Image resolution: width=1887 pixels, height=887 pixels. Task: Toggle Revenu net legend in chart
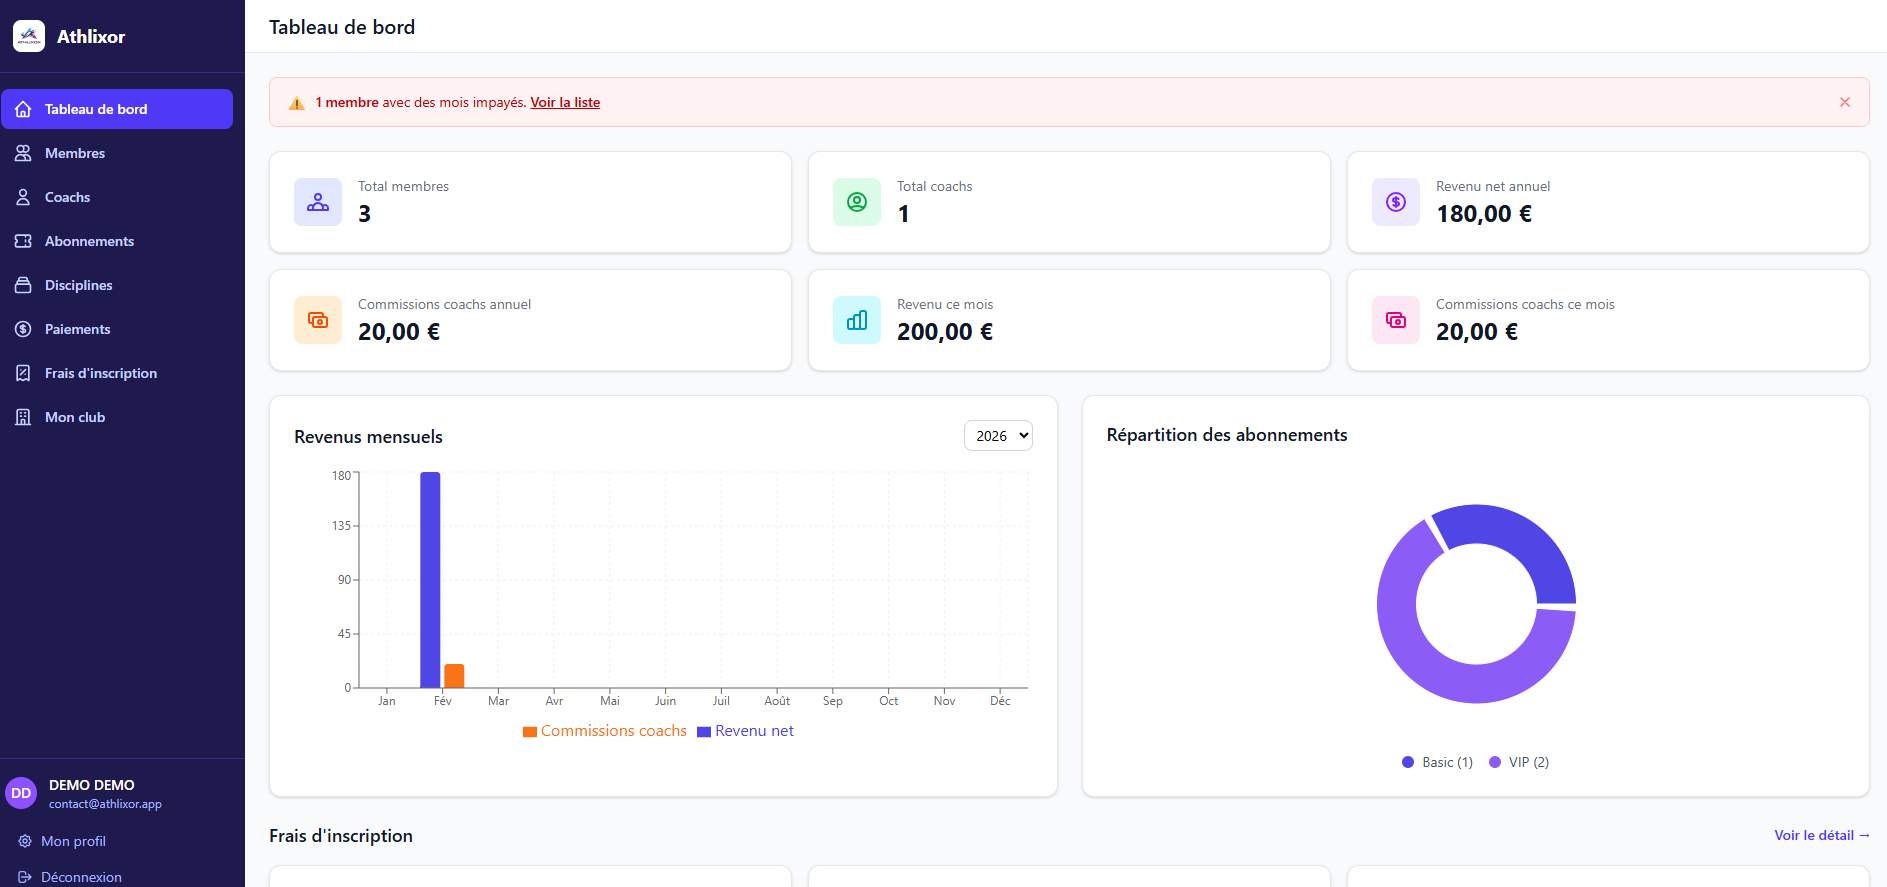click(746, 731)
